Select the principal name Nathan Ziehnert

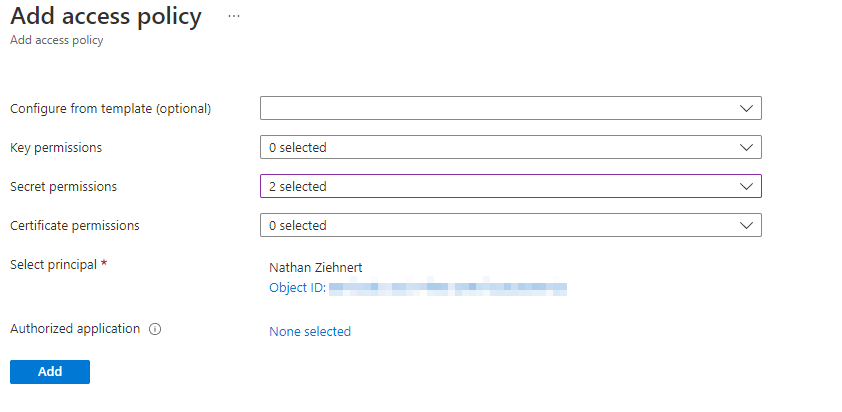[316, 268]
